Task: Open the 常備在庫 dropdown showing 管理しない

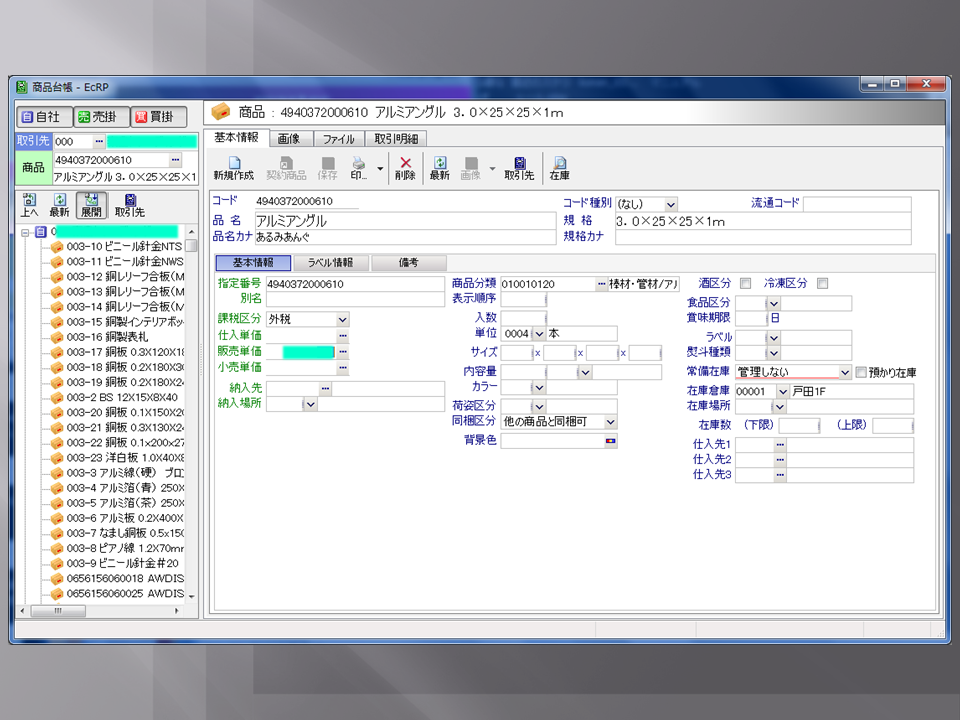Action: click(x=845, y=372)
